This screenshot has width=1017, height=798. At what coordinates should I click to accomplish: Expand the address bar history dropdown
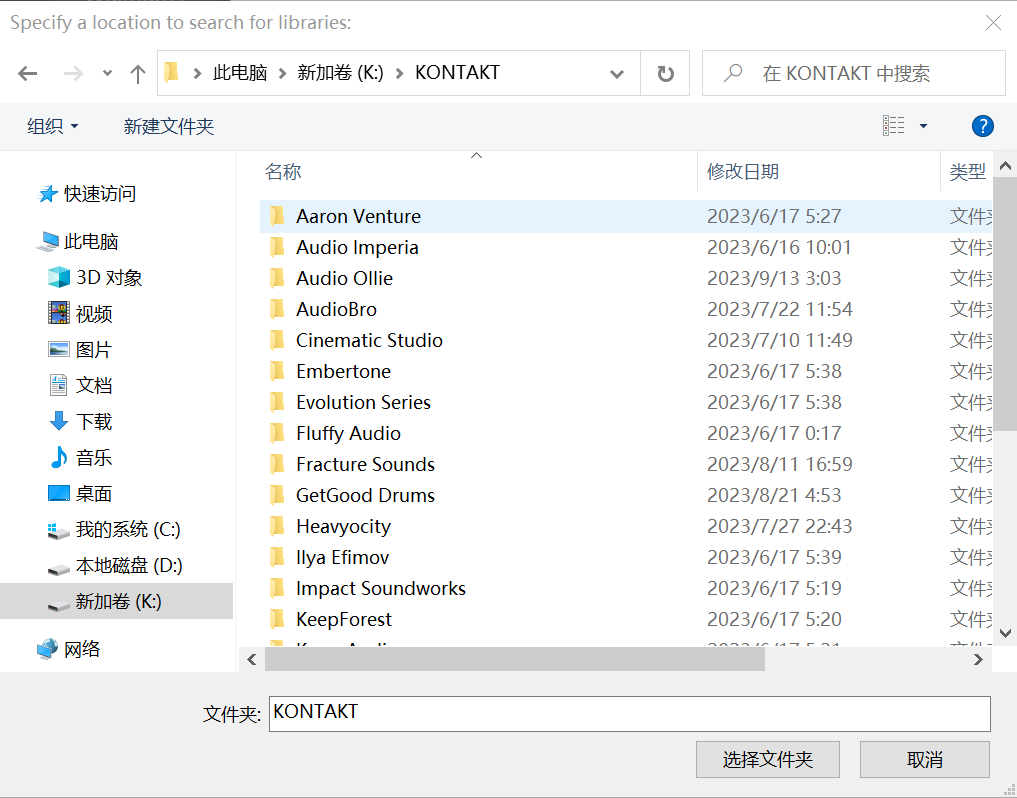tap(617, 73)
